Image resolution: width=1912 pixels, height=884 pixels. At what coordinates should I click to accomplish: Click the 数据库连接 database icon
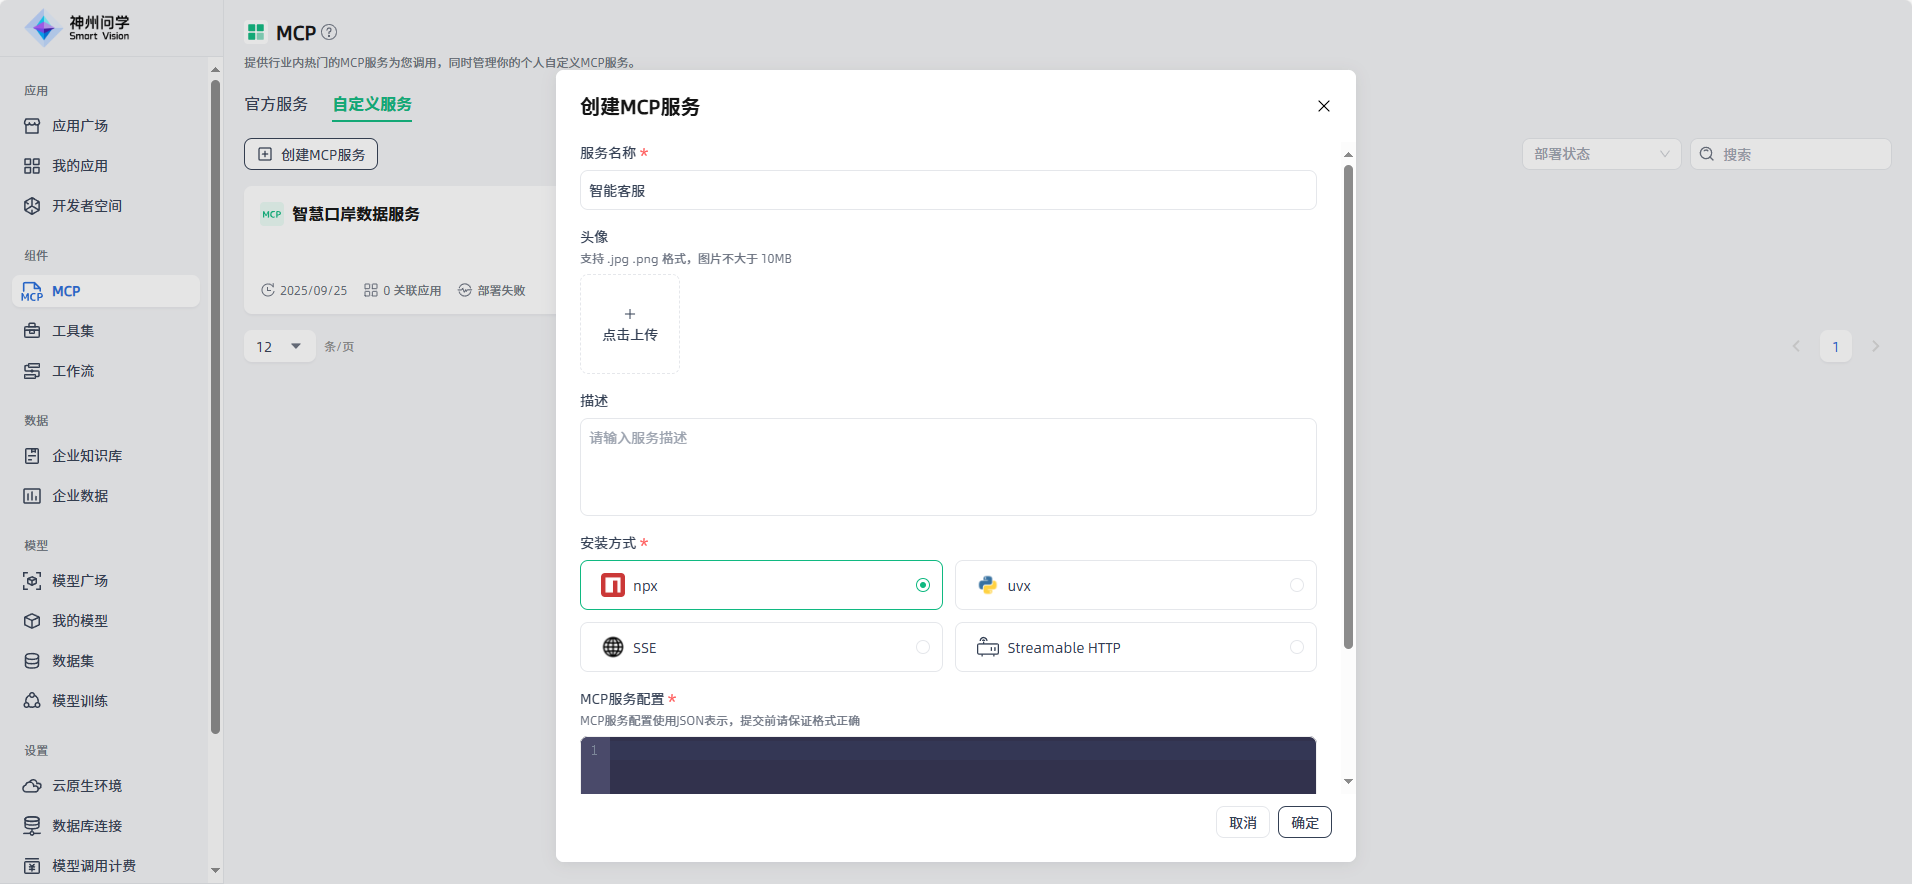[x=32, y=826]
